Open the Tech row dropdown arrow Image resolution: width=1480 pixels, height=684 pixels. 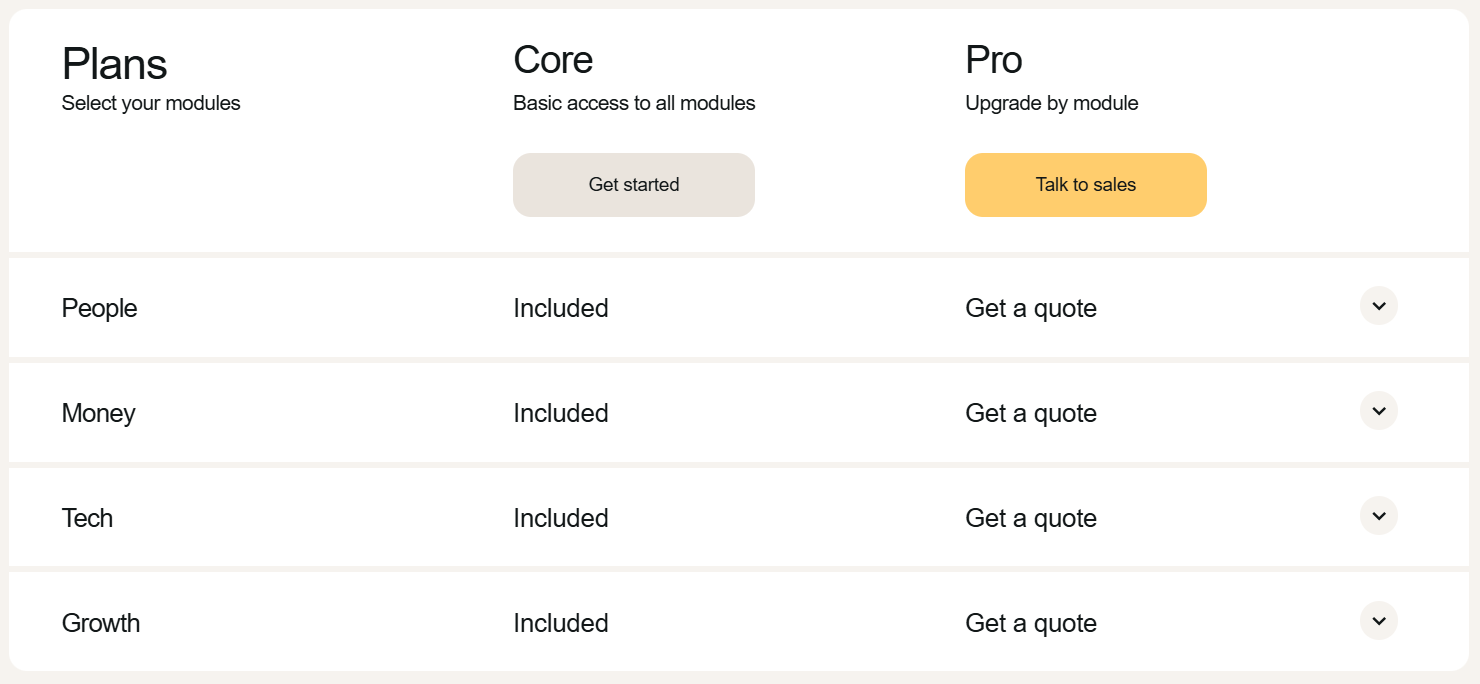coord(1378,516)
